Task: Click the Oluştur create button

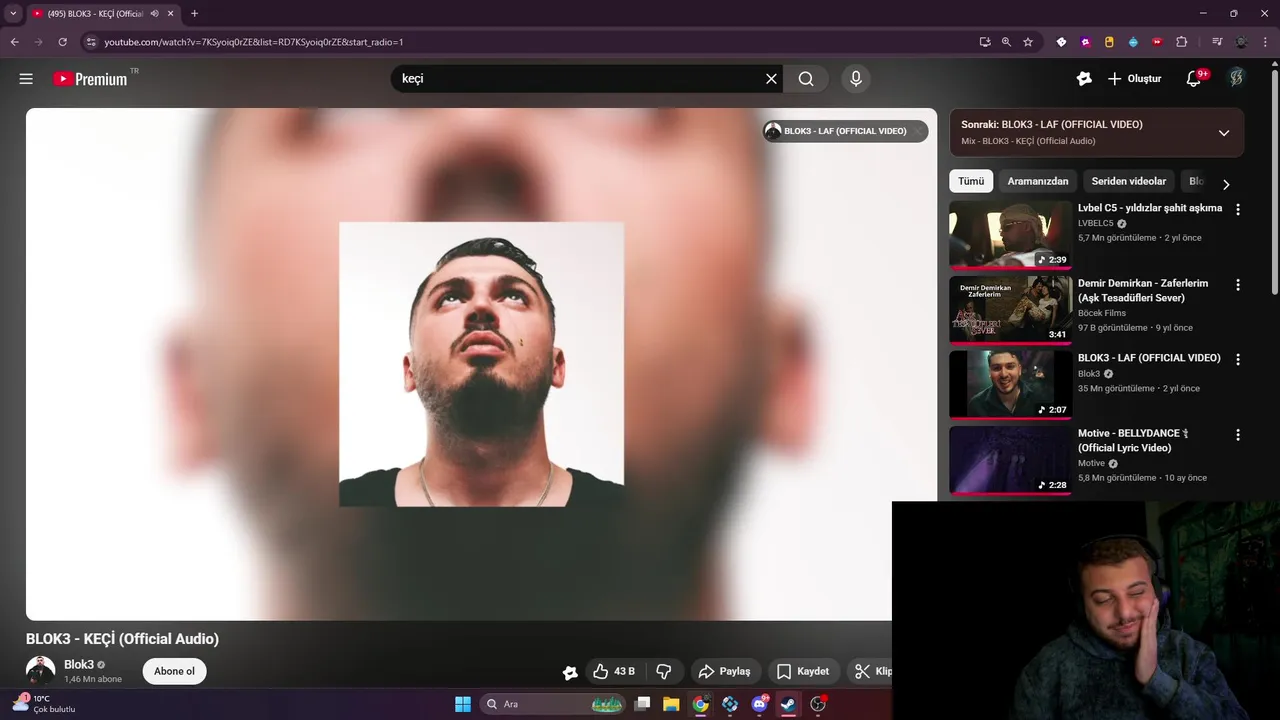Action: [x=1135, y=79]
